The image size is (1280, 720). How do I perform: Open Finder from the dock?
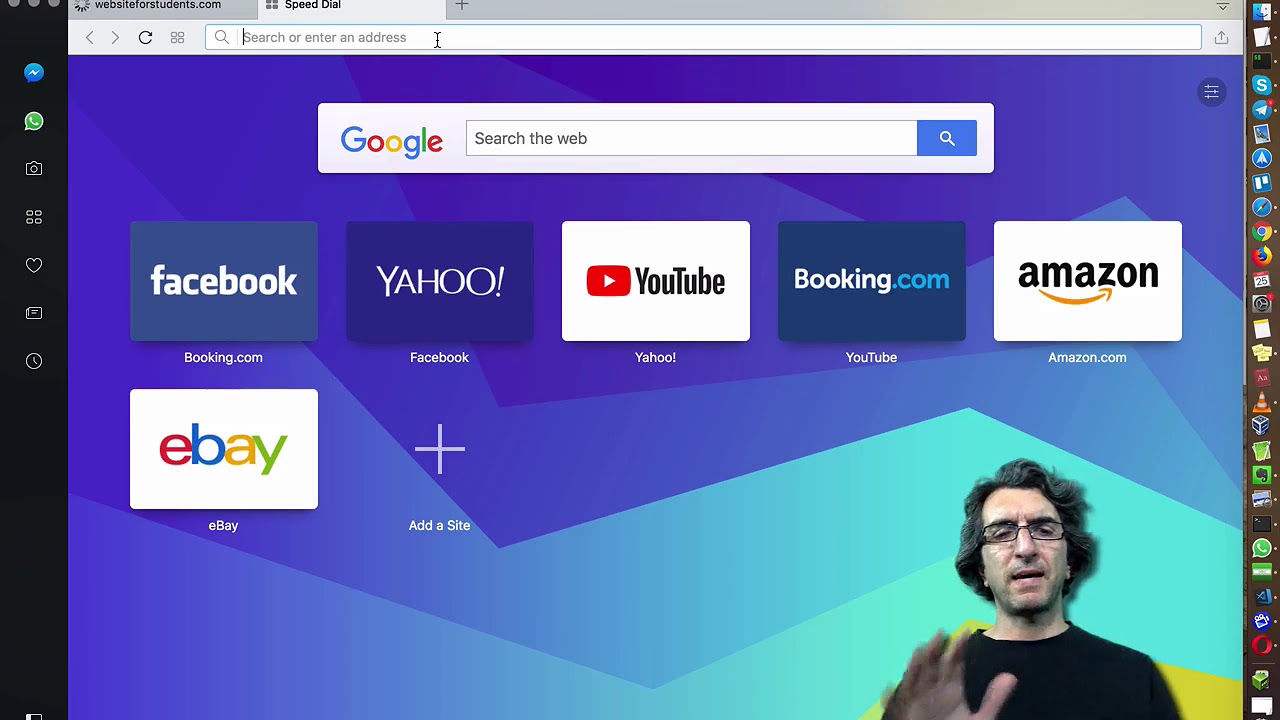coord(1262,12)
